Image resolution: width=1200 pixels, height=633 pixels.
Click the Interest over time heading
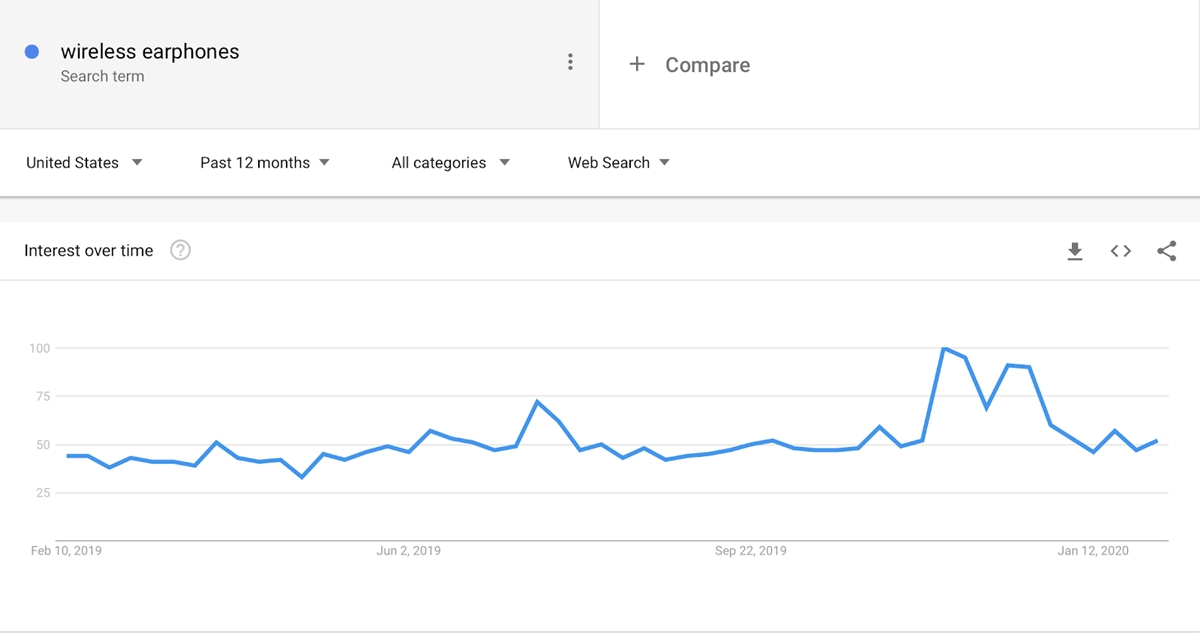[x=89, y=250]
